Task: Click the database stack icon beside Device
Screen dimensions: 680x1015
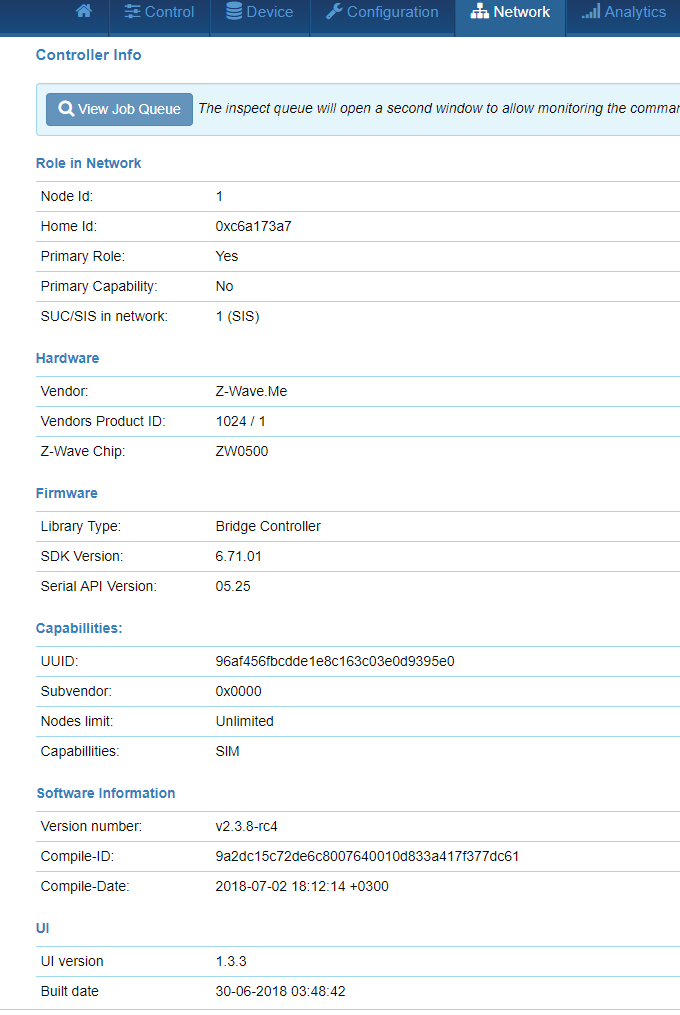Action: point(234,12)
